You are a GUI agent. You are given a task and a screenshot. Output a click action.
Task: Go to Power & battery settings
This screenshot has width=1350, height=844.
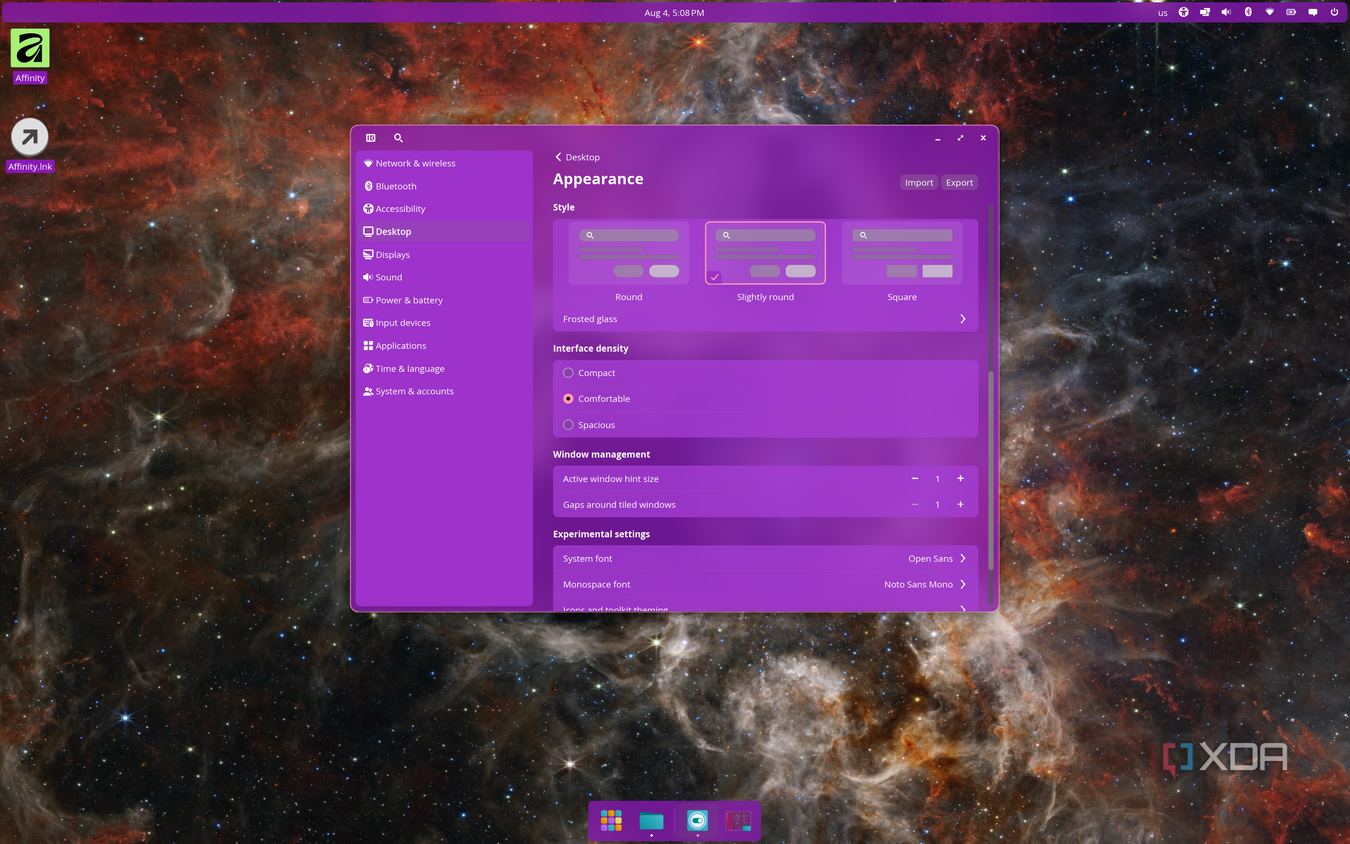[x=444, y=300]
